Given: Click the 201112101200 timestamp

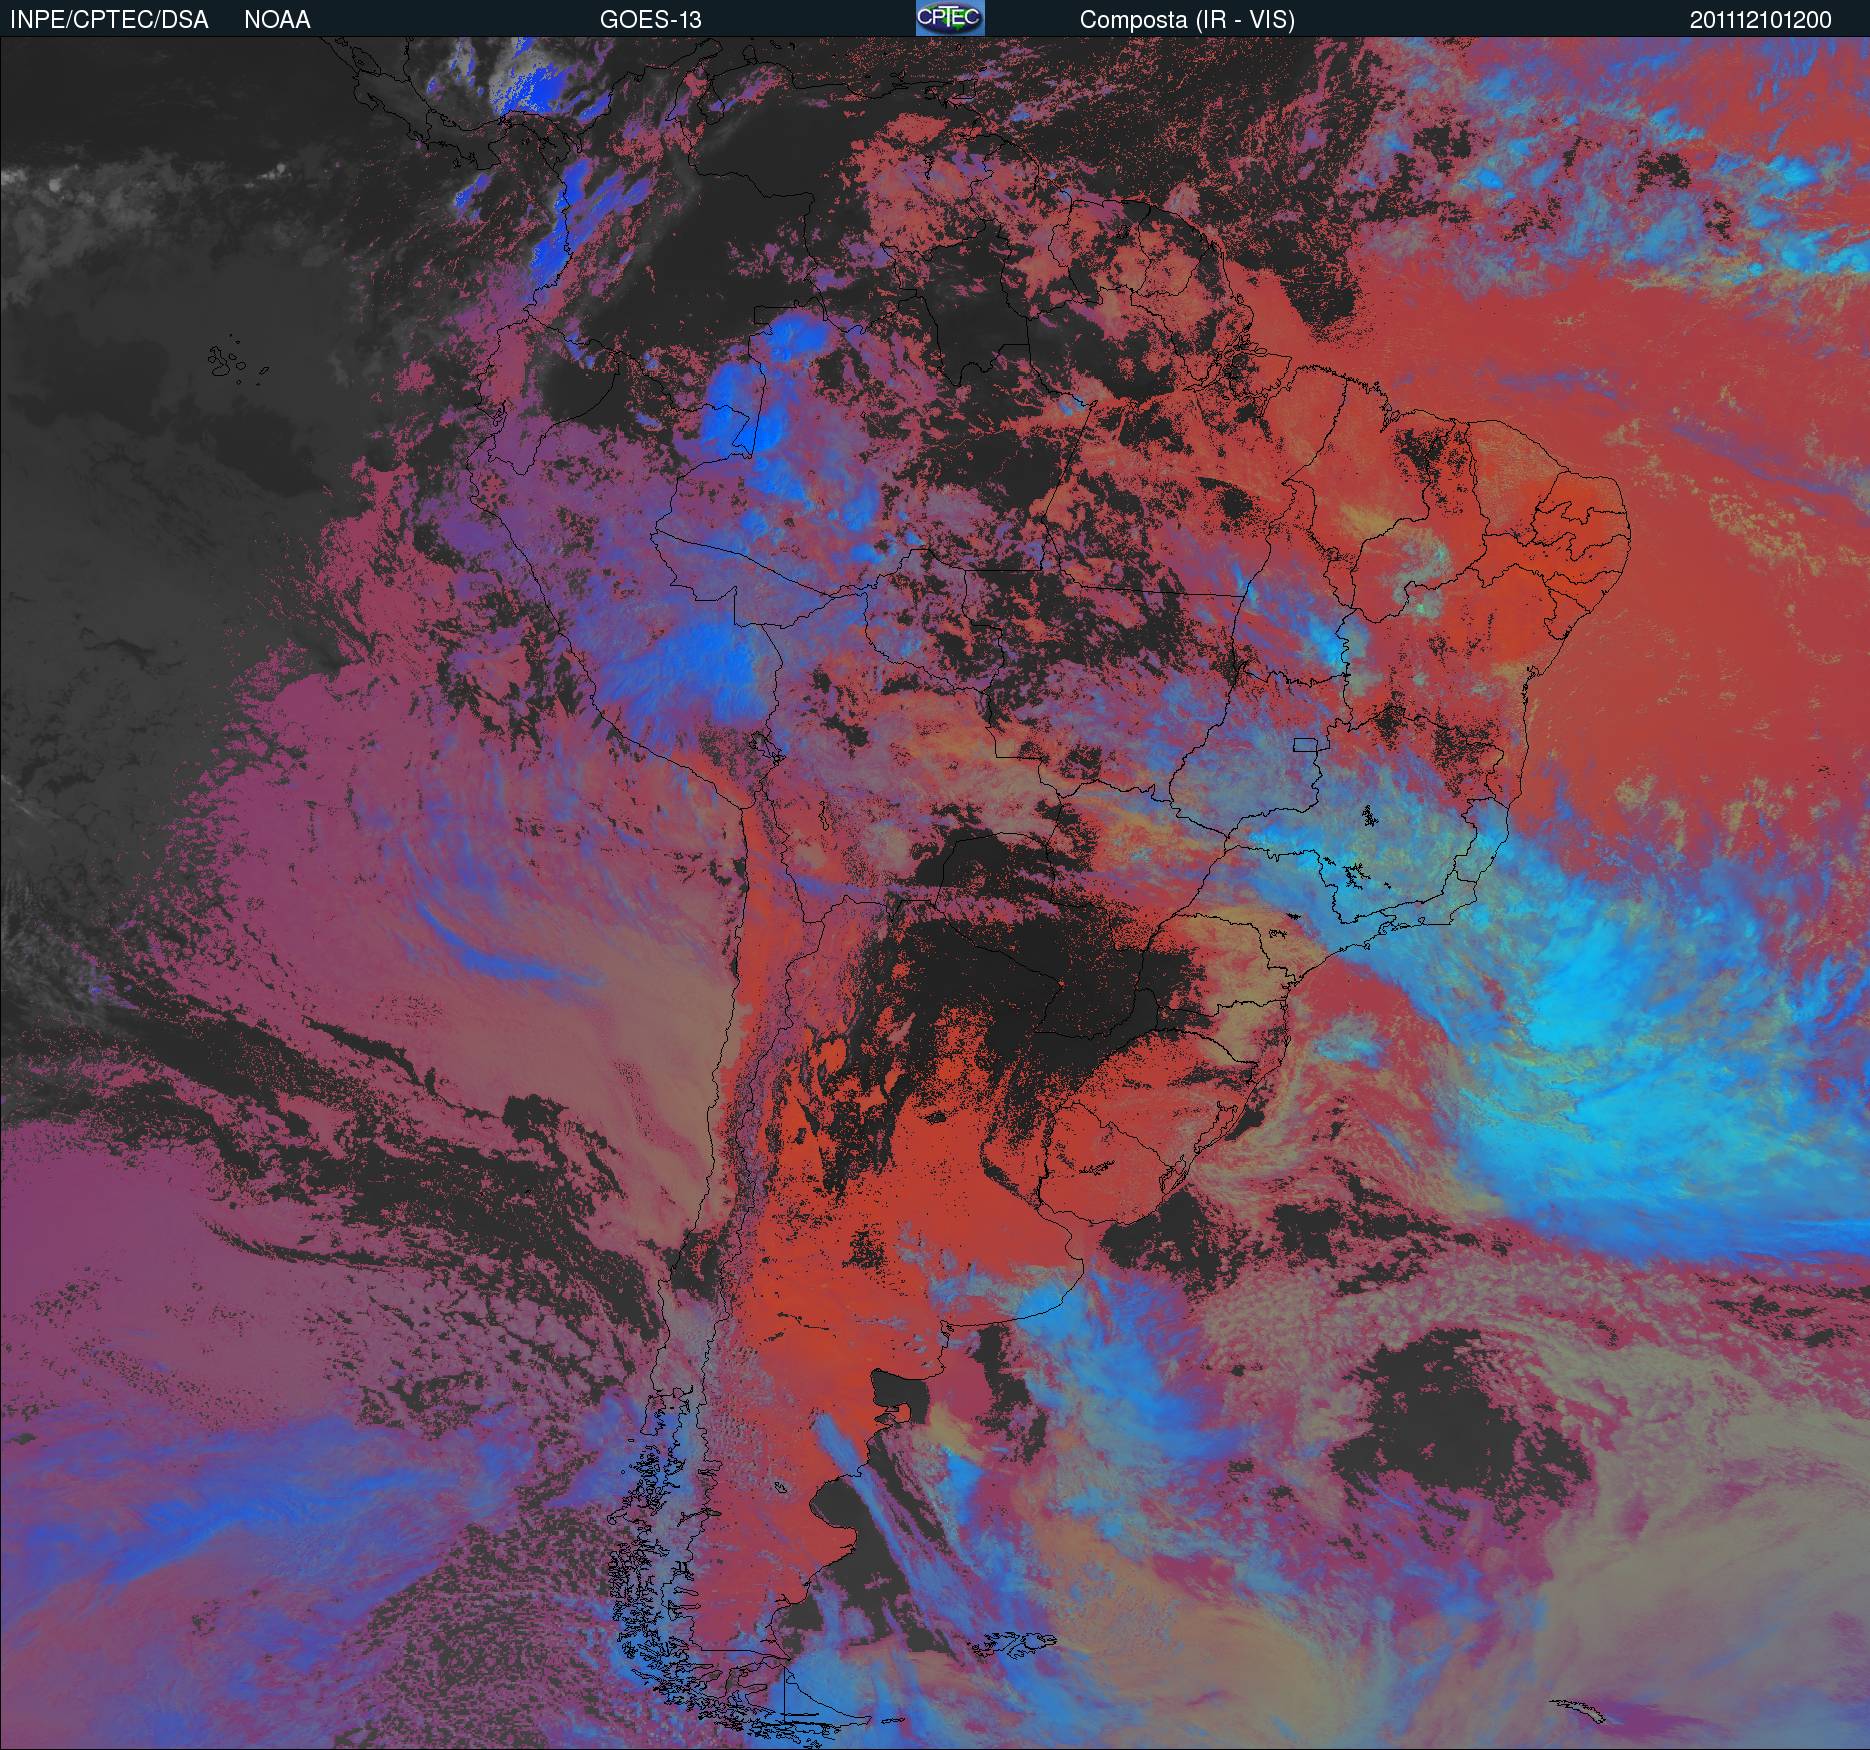Looking at the screenshot, I should 1761,20.
